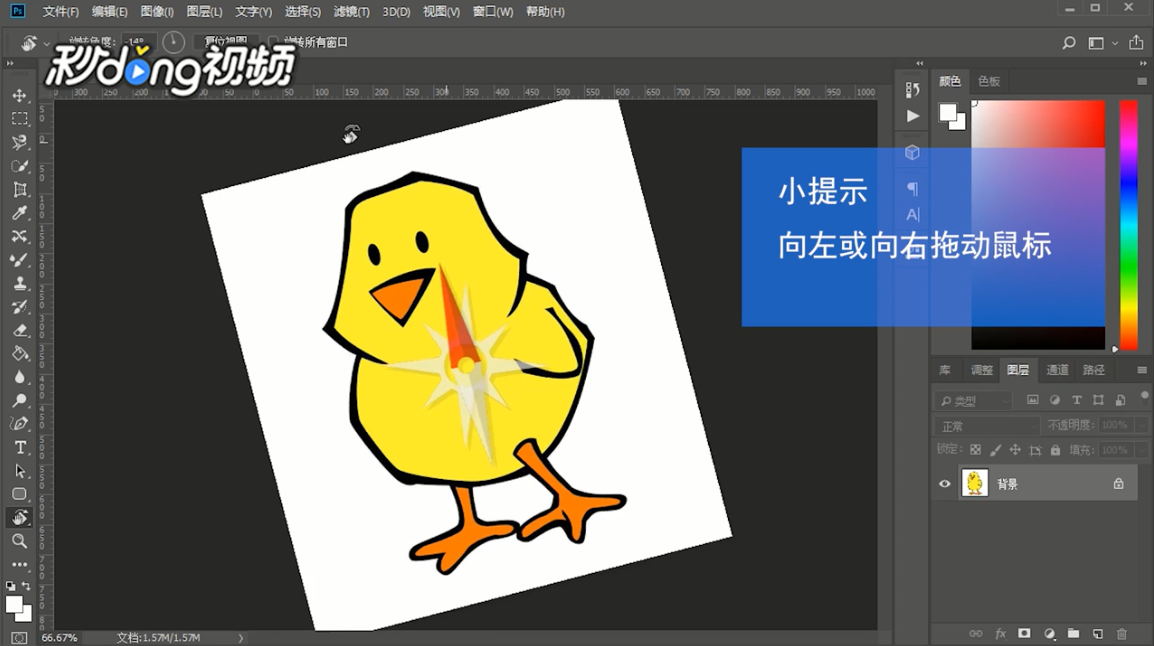Open the 窗口(W) menu

pyautogui.click(x=492, y=12)
